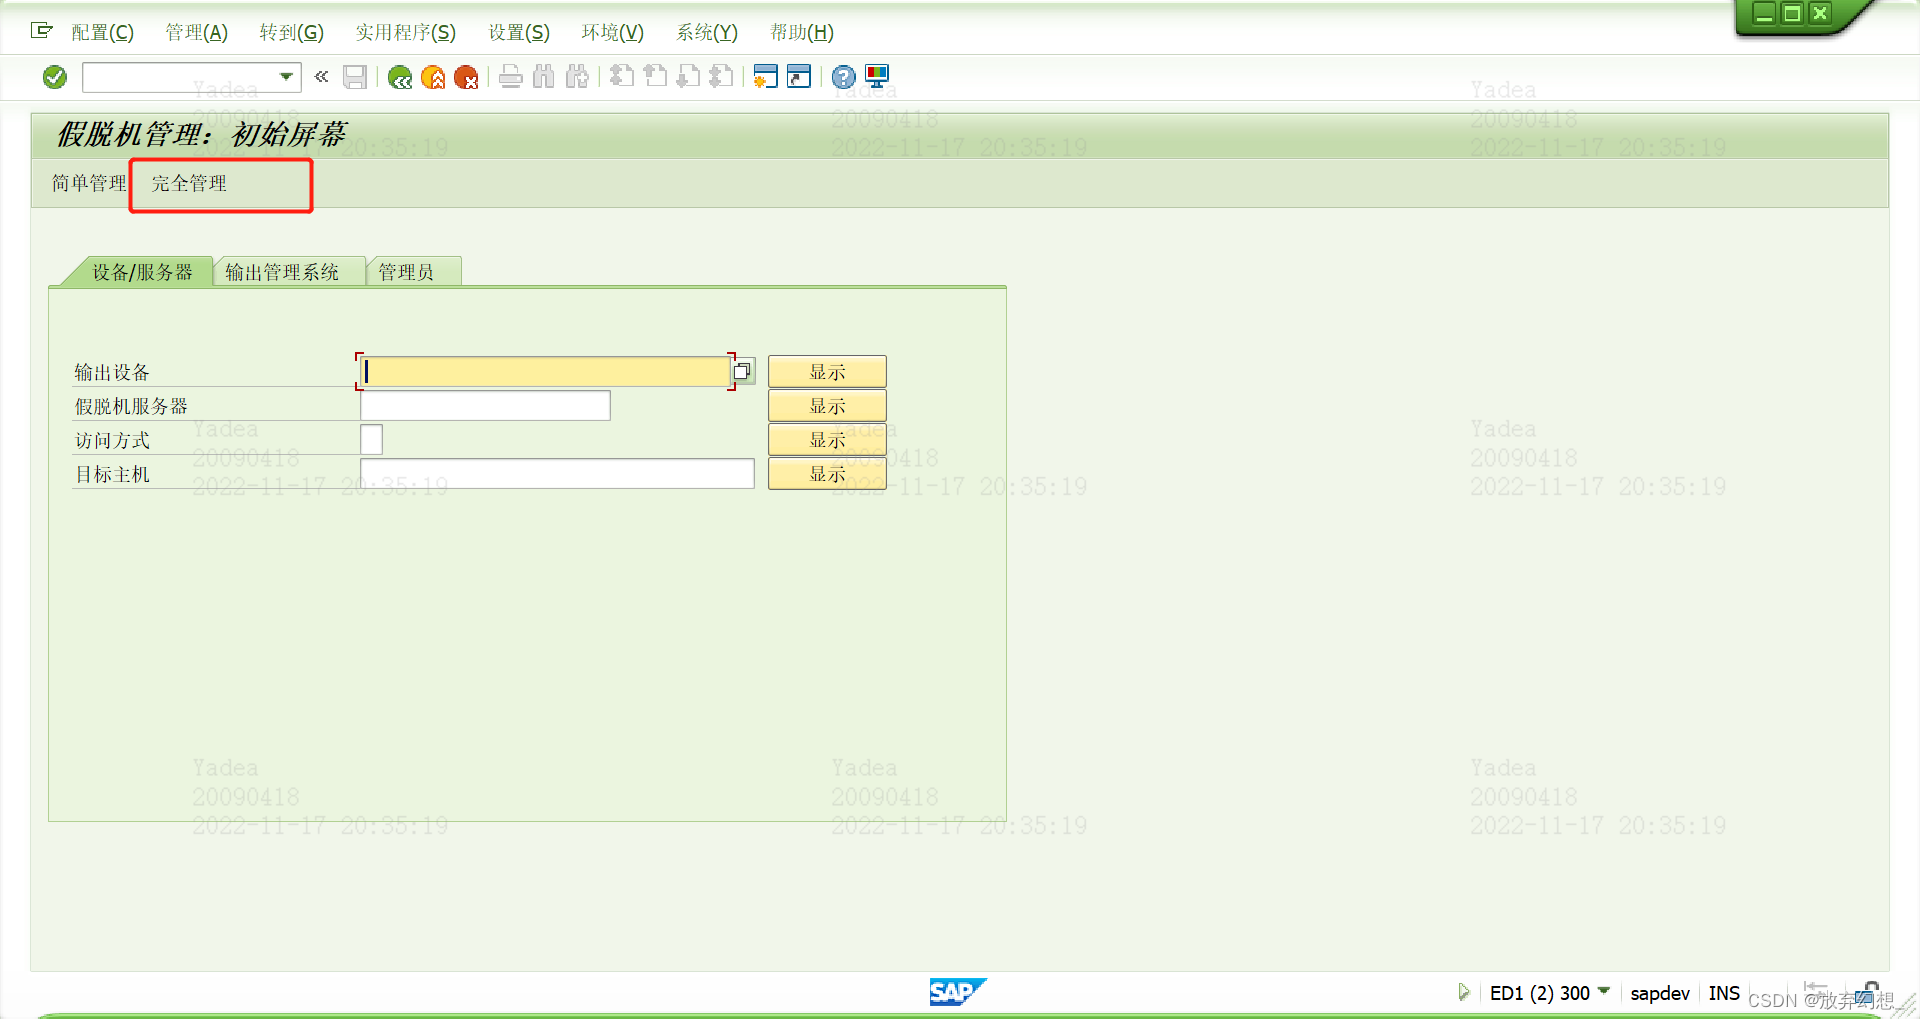Click 显示 button for 输出设备
This screenshot has height=1019, width=1920.
point(827,372)
